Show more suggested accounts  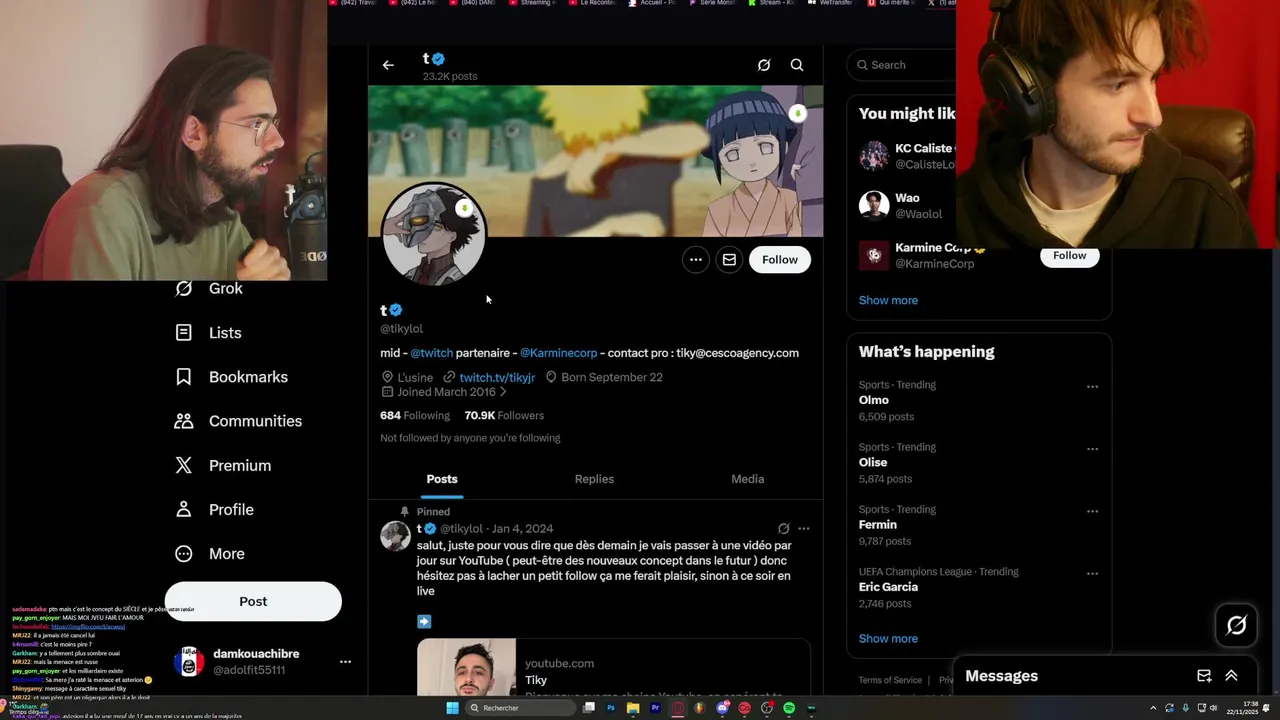(x=888, y=300)
